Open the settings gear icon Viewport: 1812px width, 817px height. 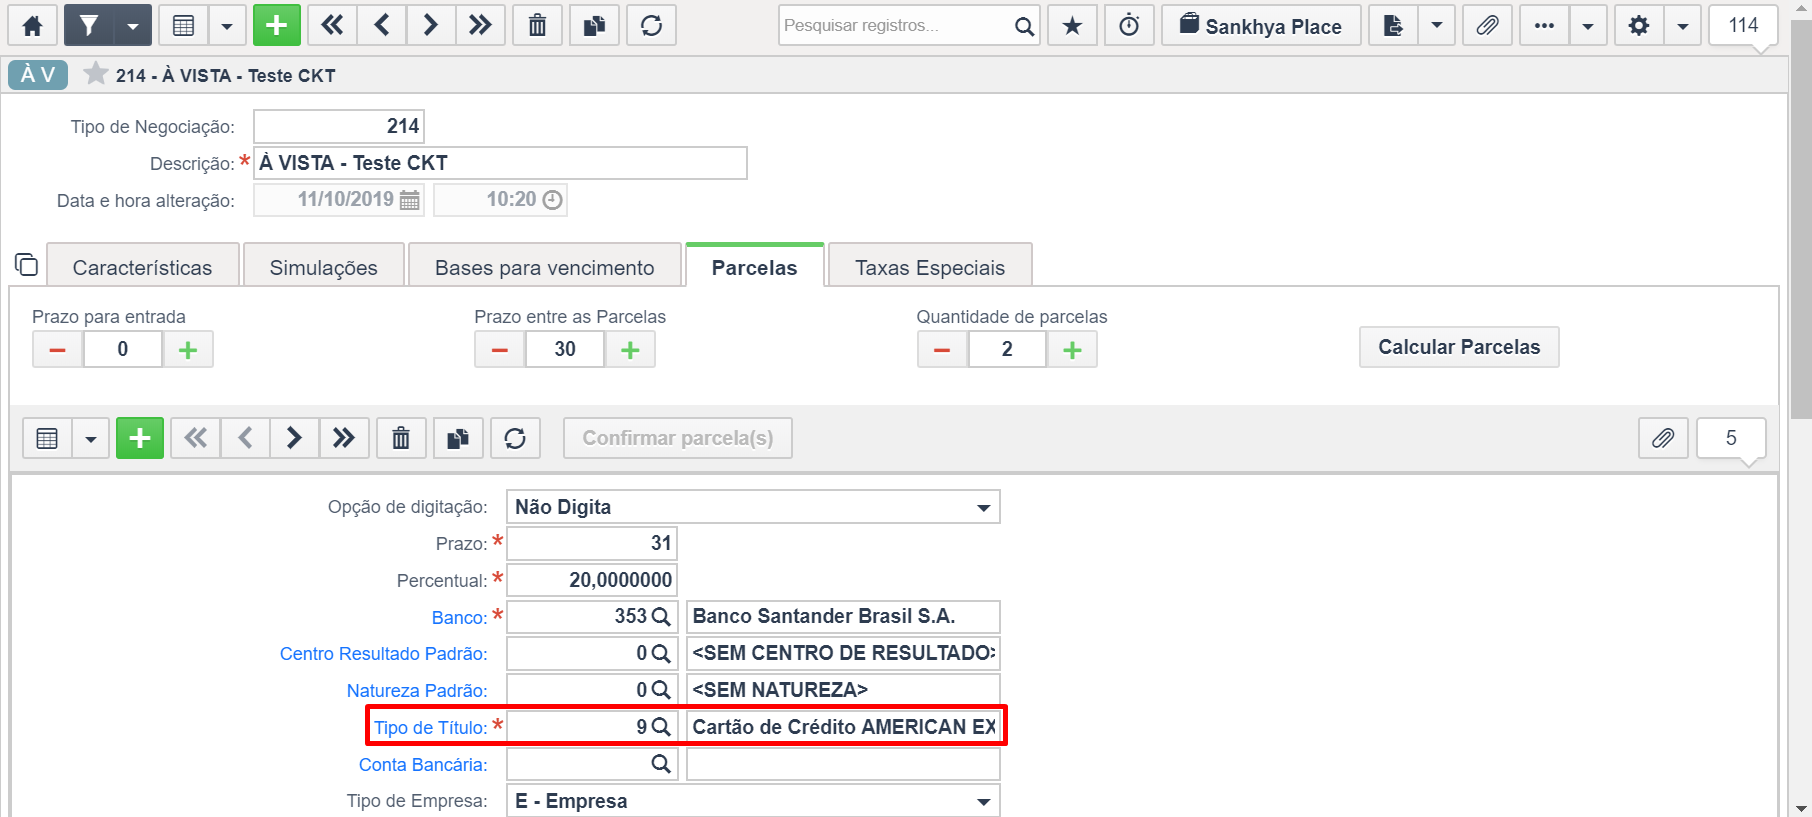(x=1639, y=25)
